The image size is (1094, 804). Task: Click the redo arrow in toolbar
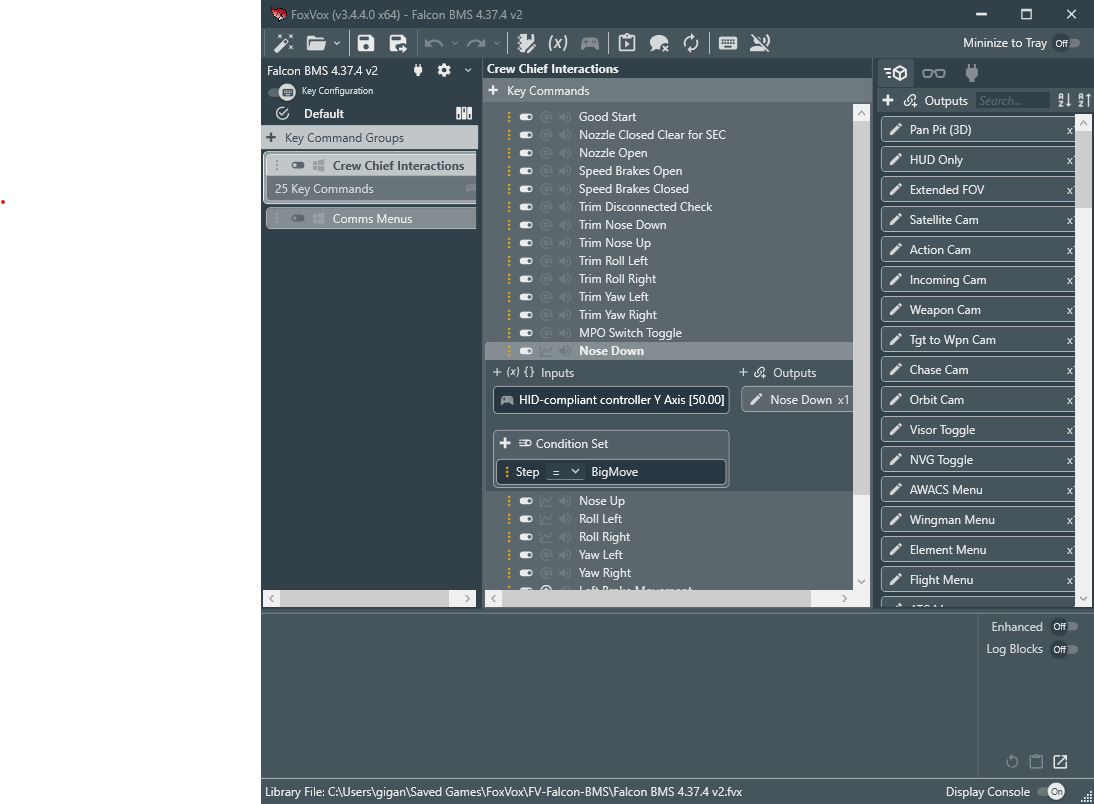click(x=476, y=43)
